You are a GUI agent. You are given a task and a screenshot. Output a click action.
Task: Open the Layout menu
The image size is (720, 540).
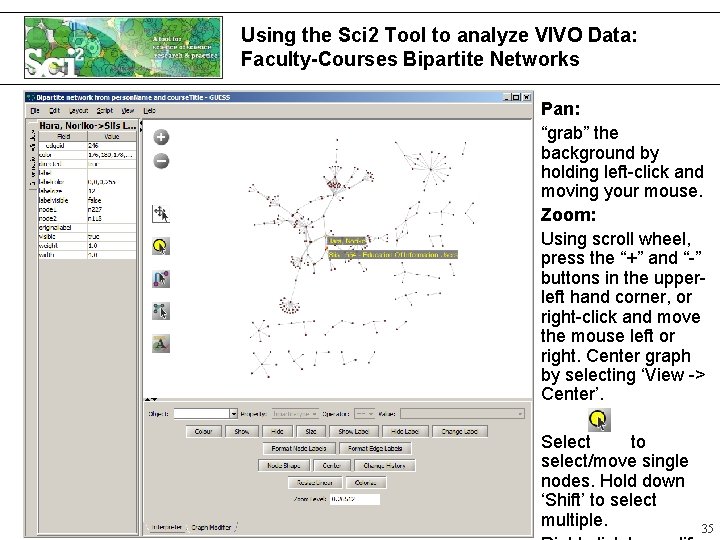coord(79,111)
